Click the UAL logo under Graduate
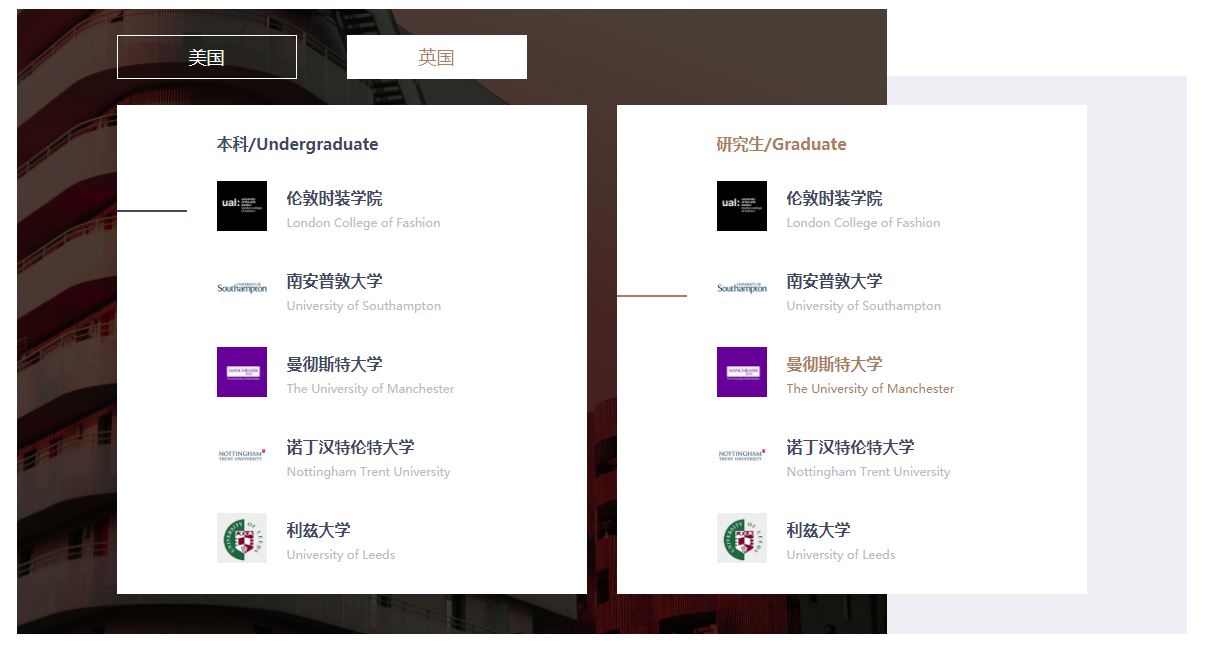This screenshot has height=653, width=1208. point(742,206)
